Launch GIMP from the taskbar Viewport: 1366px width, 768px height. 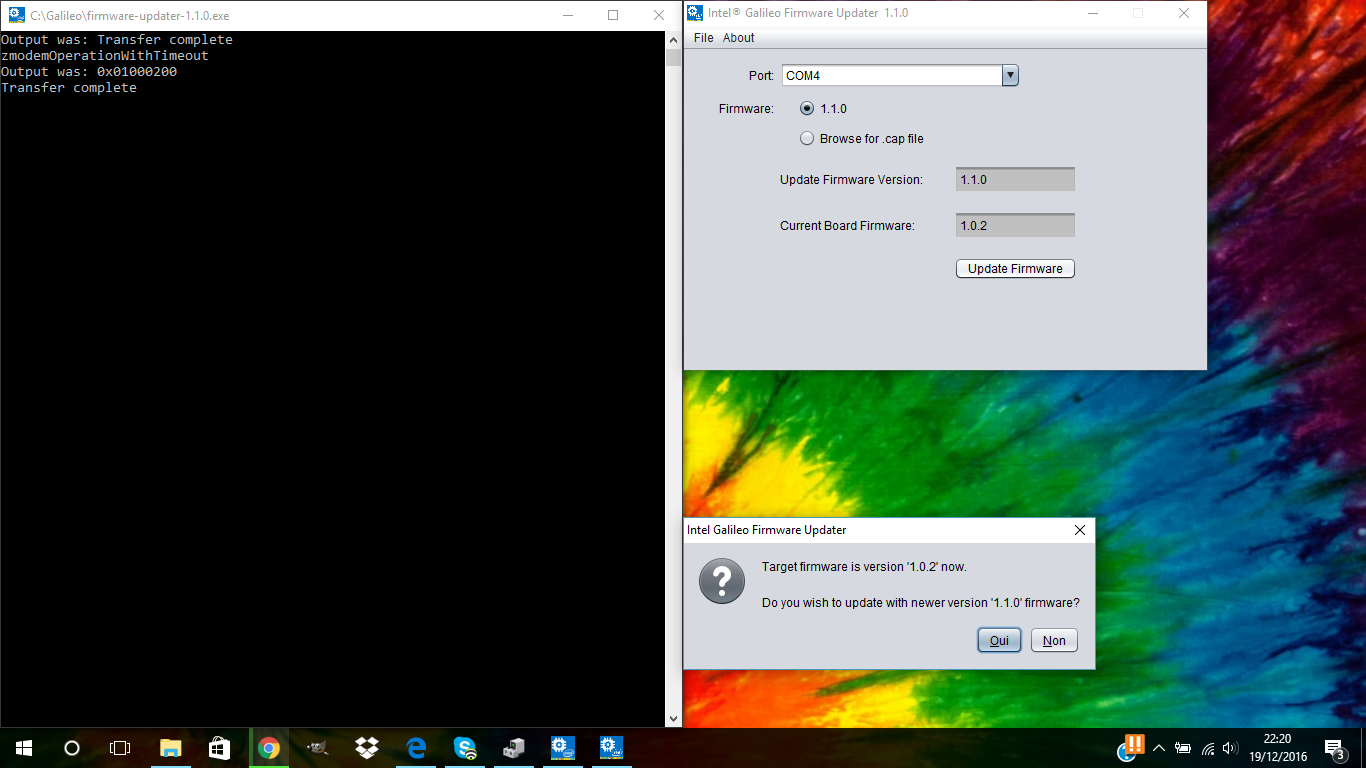pyautogui.click(x=317, y=748)
